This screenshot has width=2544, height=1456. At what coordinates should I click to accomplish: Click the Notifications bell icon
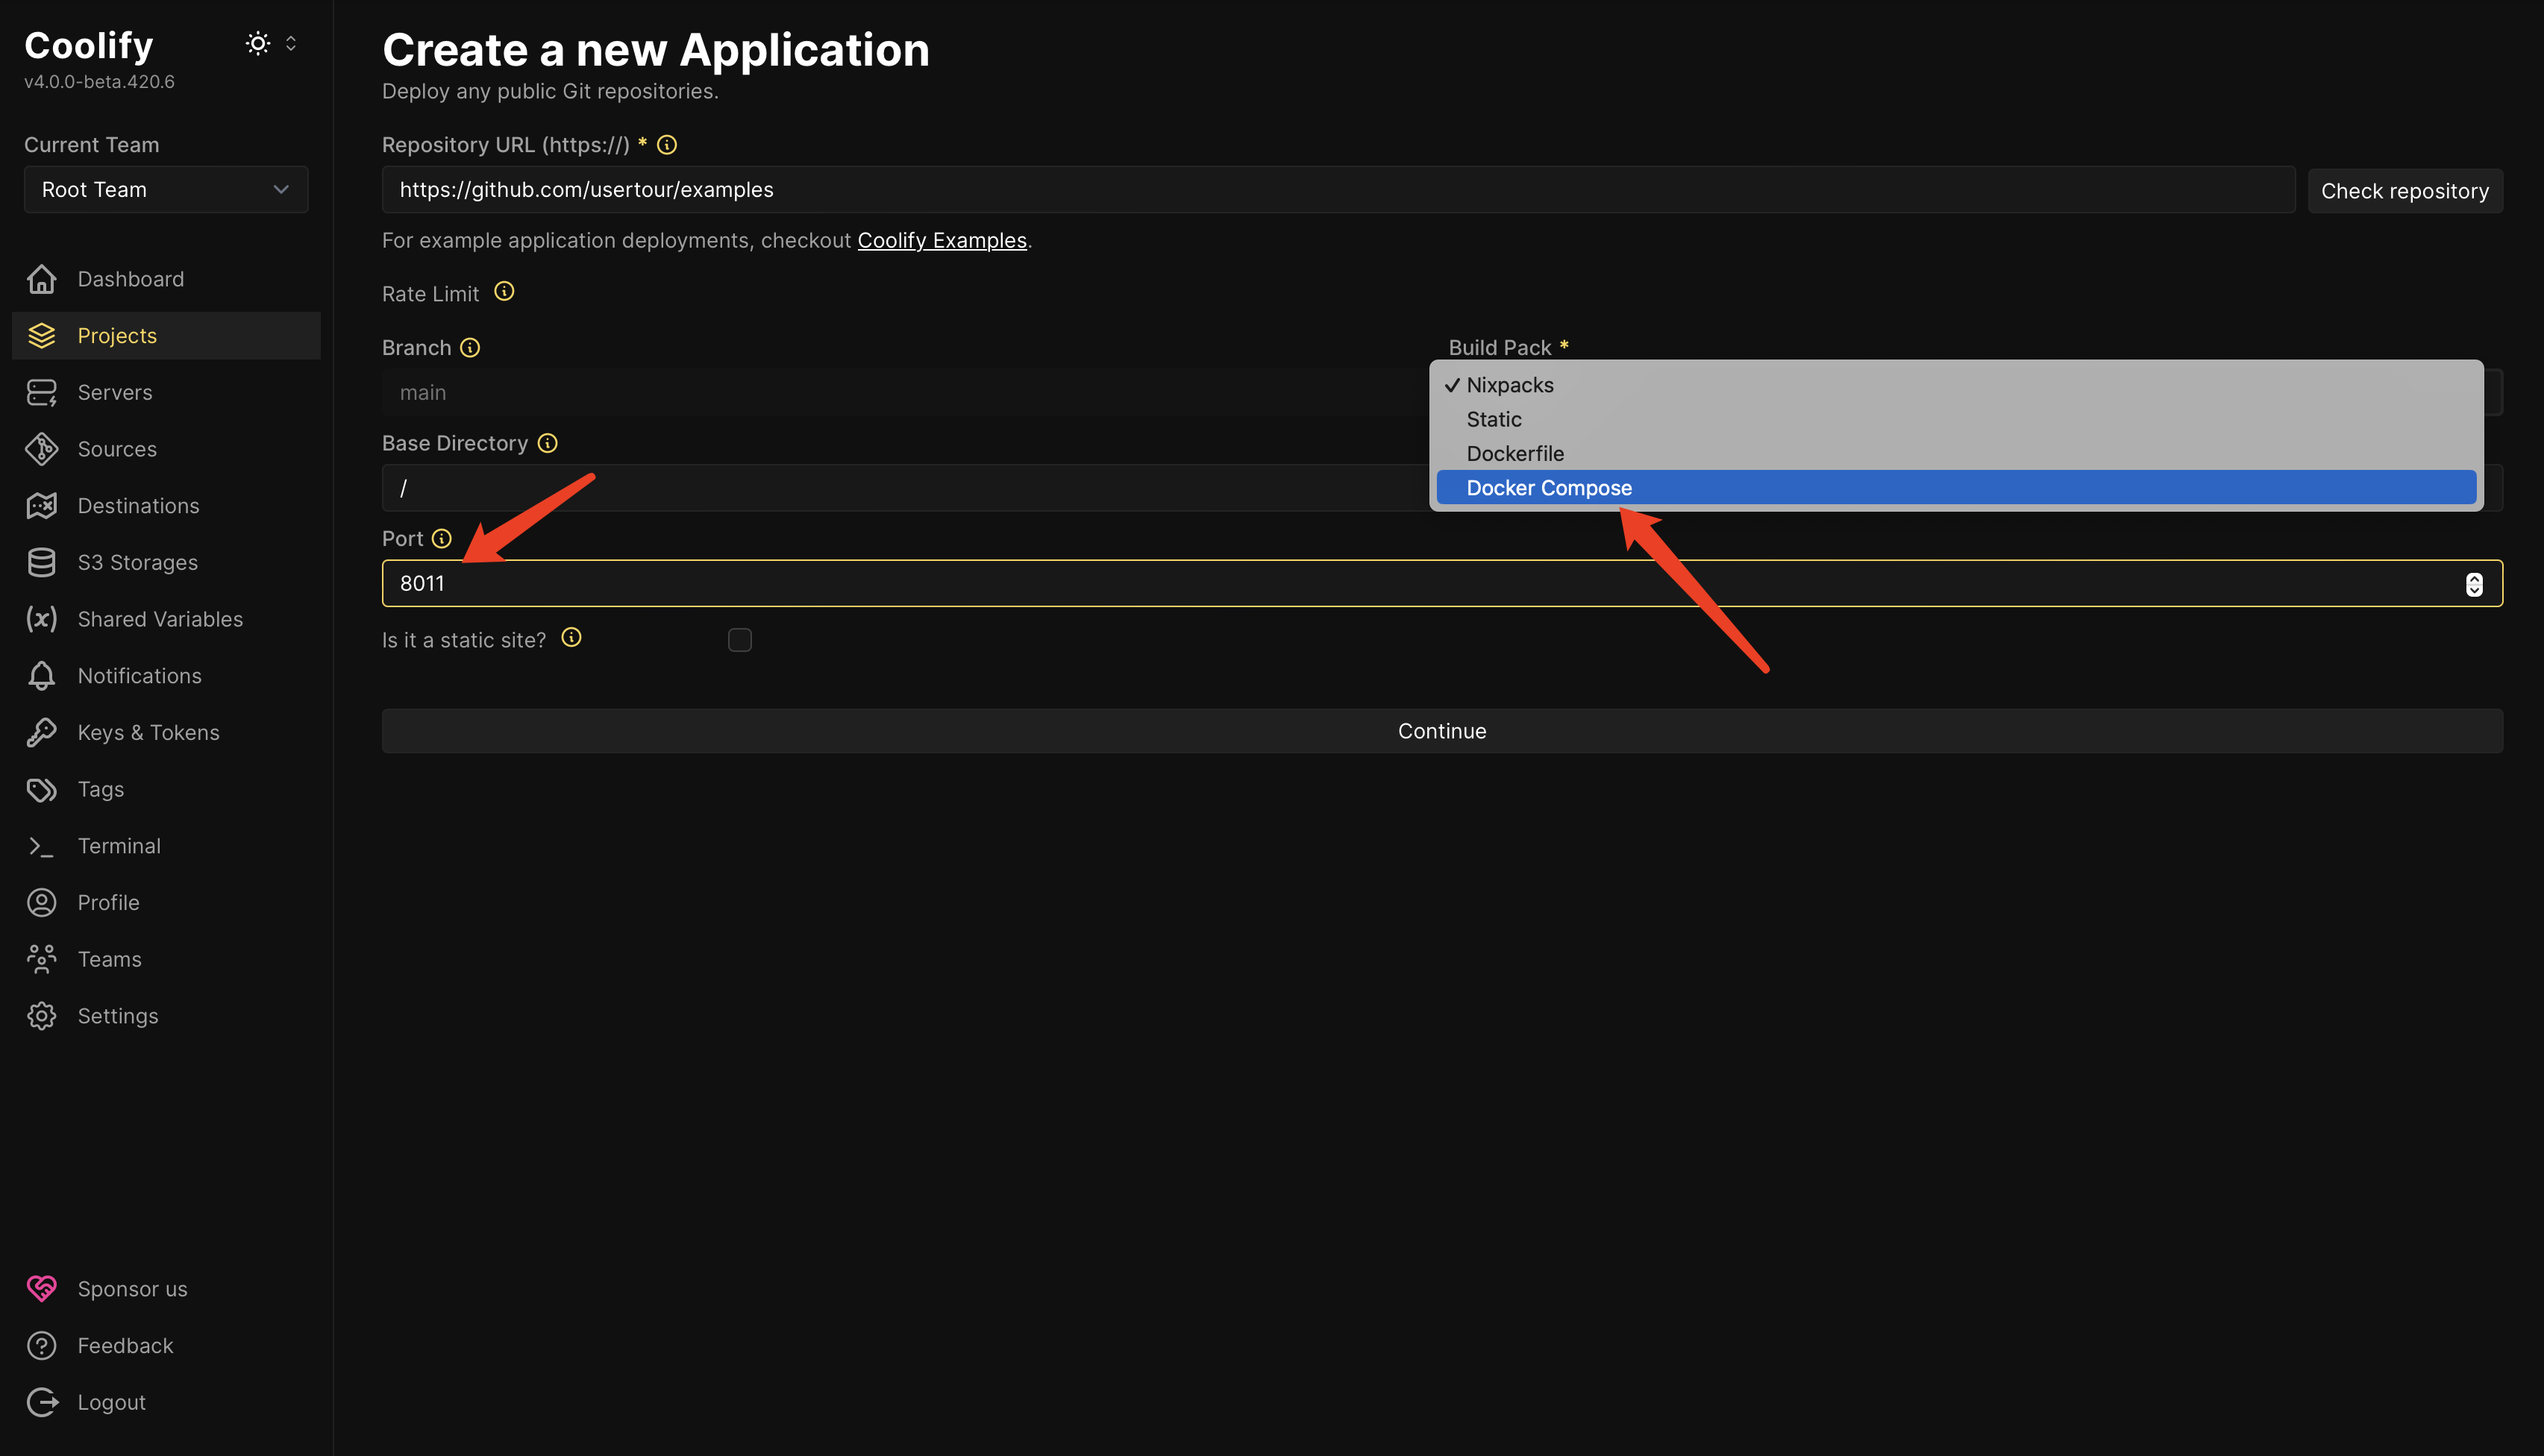(x=41, y=676)
